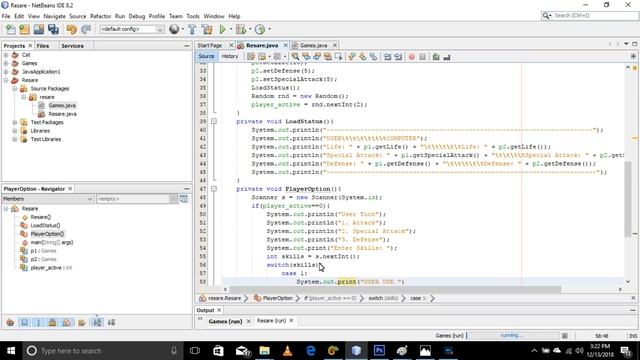Click the Last Edit icon in editor toolbar
Screen dimensions: 640x360
tap(251, 57)
